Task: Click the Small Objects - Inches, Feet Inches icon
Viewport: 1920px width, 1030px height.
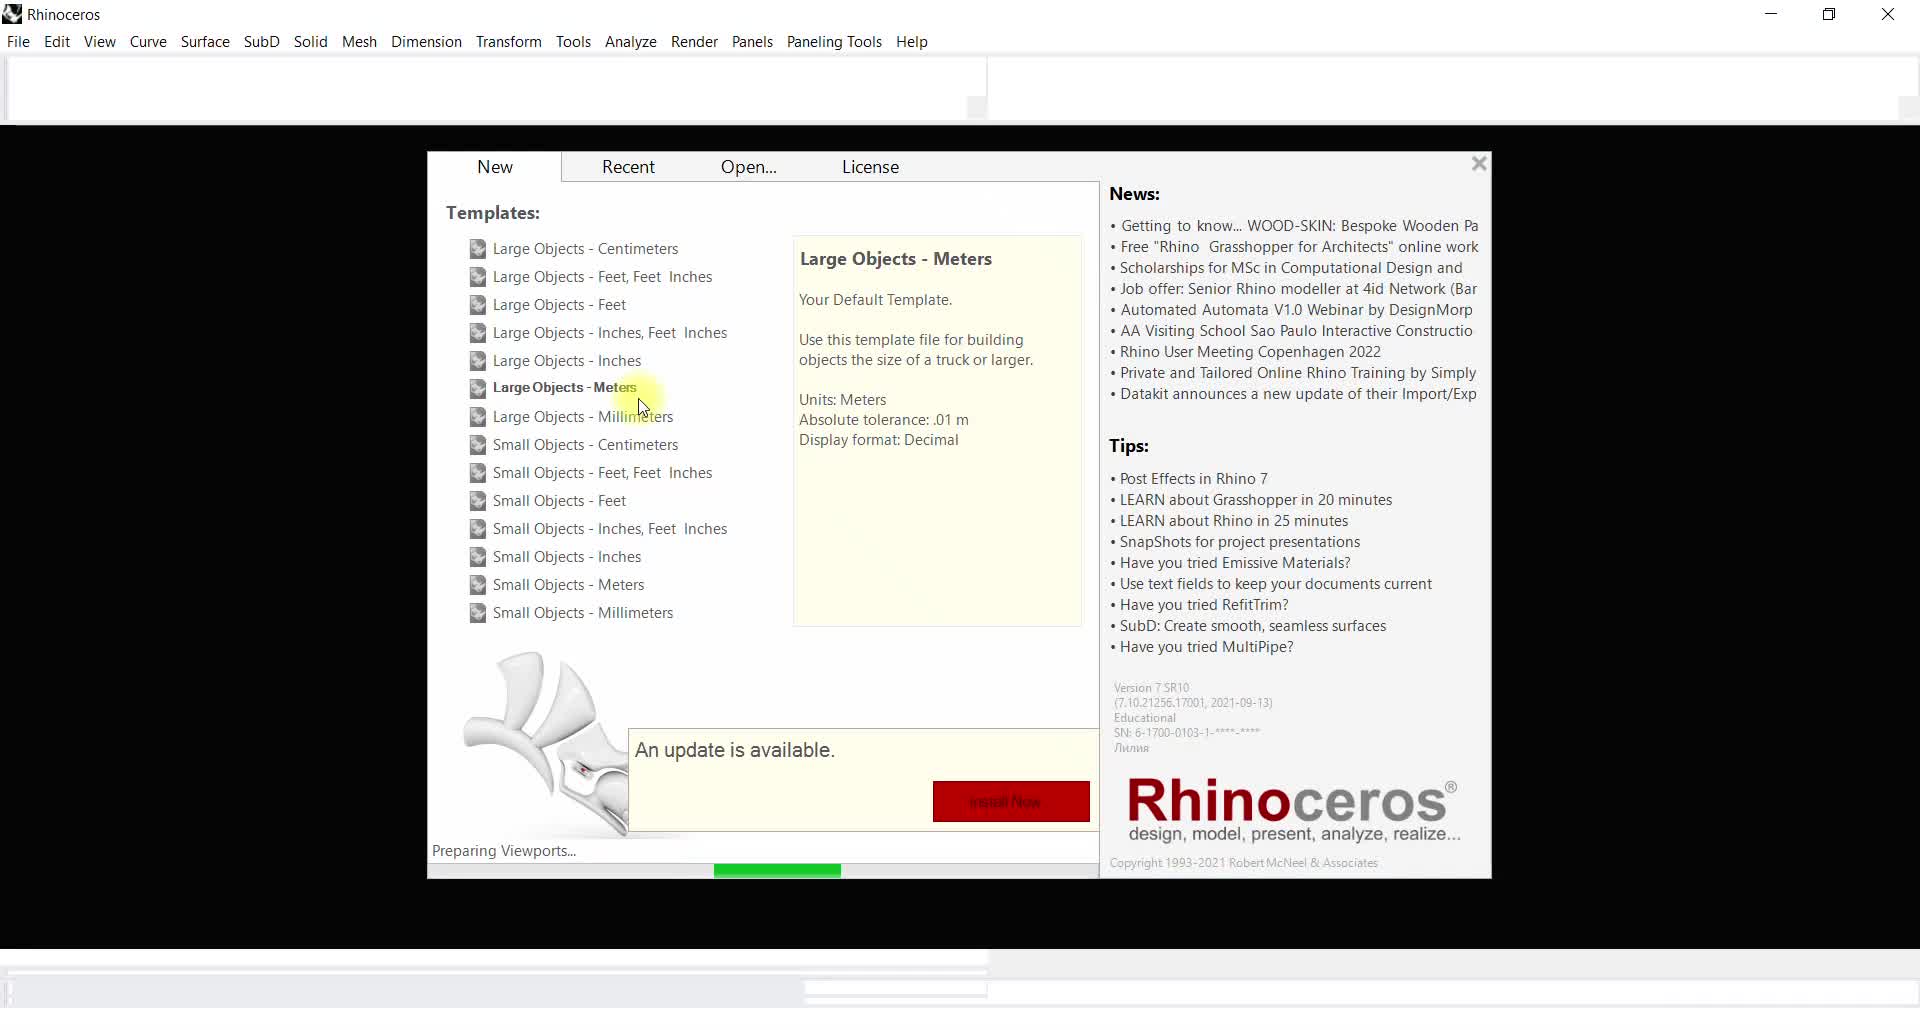Action: tap(478, 529)
